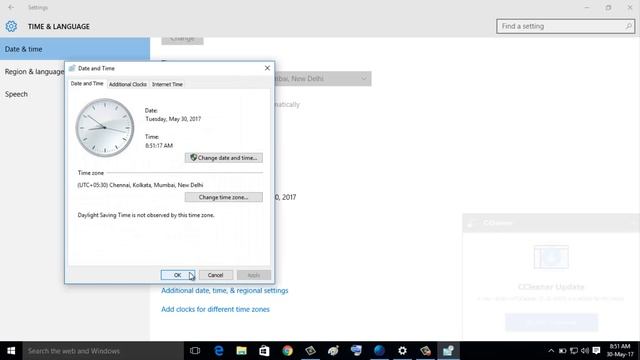The image size is (640, 360).
Task: Open the computer monitor taskbar app
Action: point(356,351)
